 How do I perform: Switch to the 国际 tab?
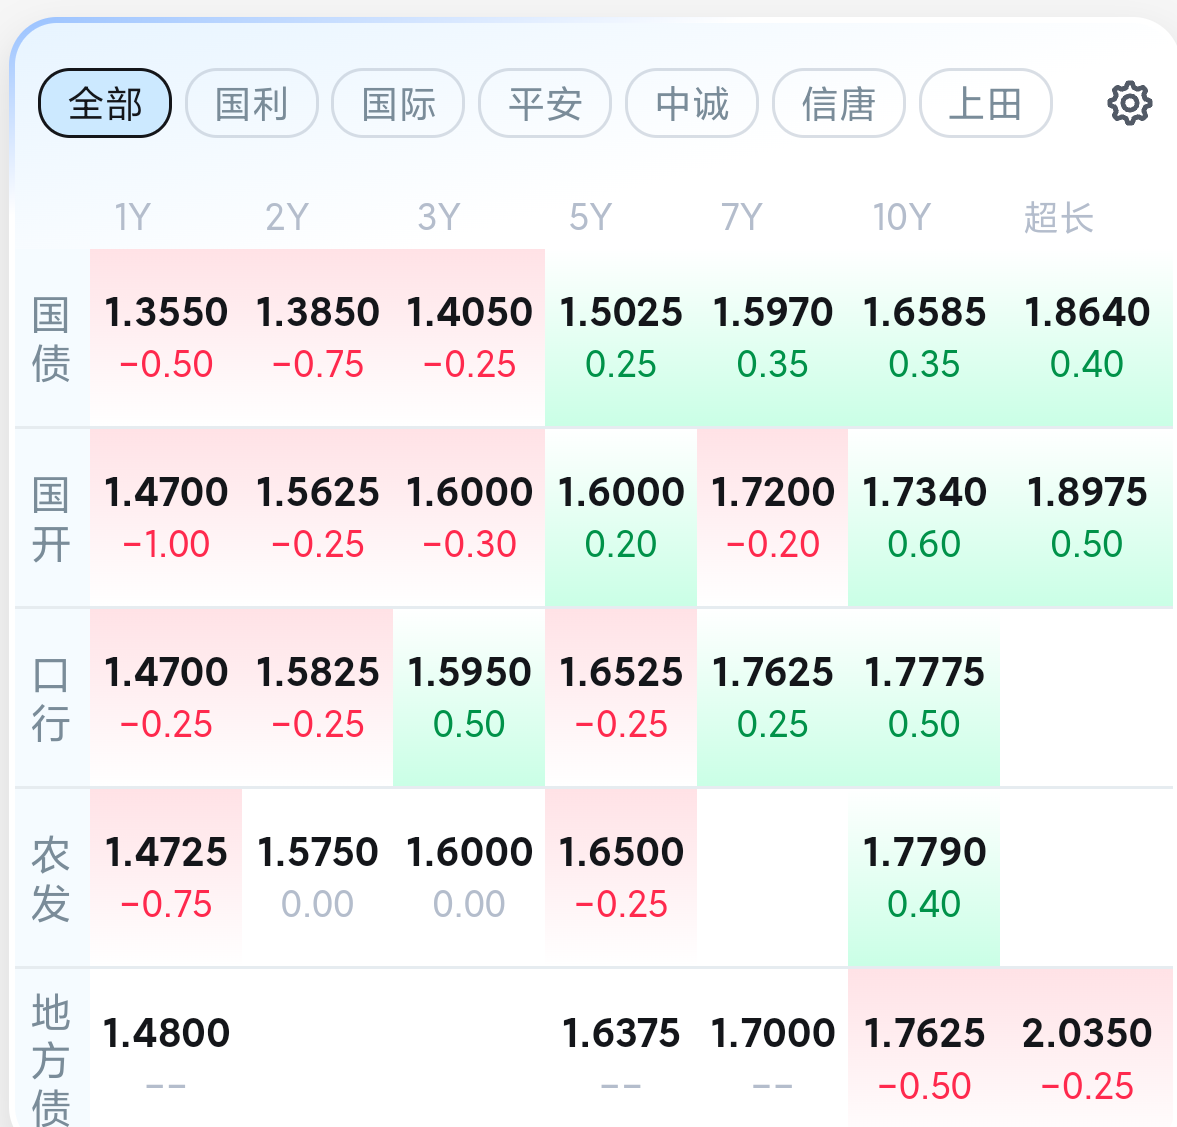tap(398, 103)
